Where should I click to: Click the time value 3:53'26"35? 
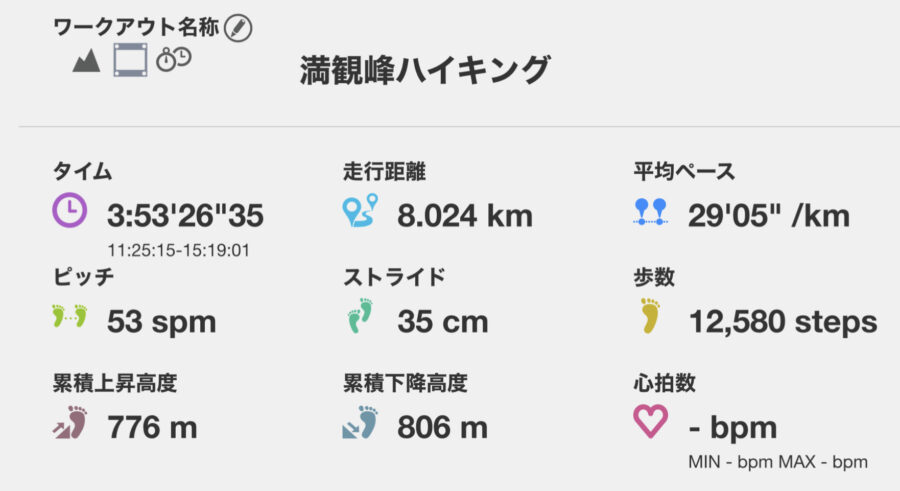185,216
